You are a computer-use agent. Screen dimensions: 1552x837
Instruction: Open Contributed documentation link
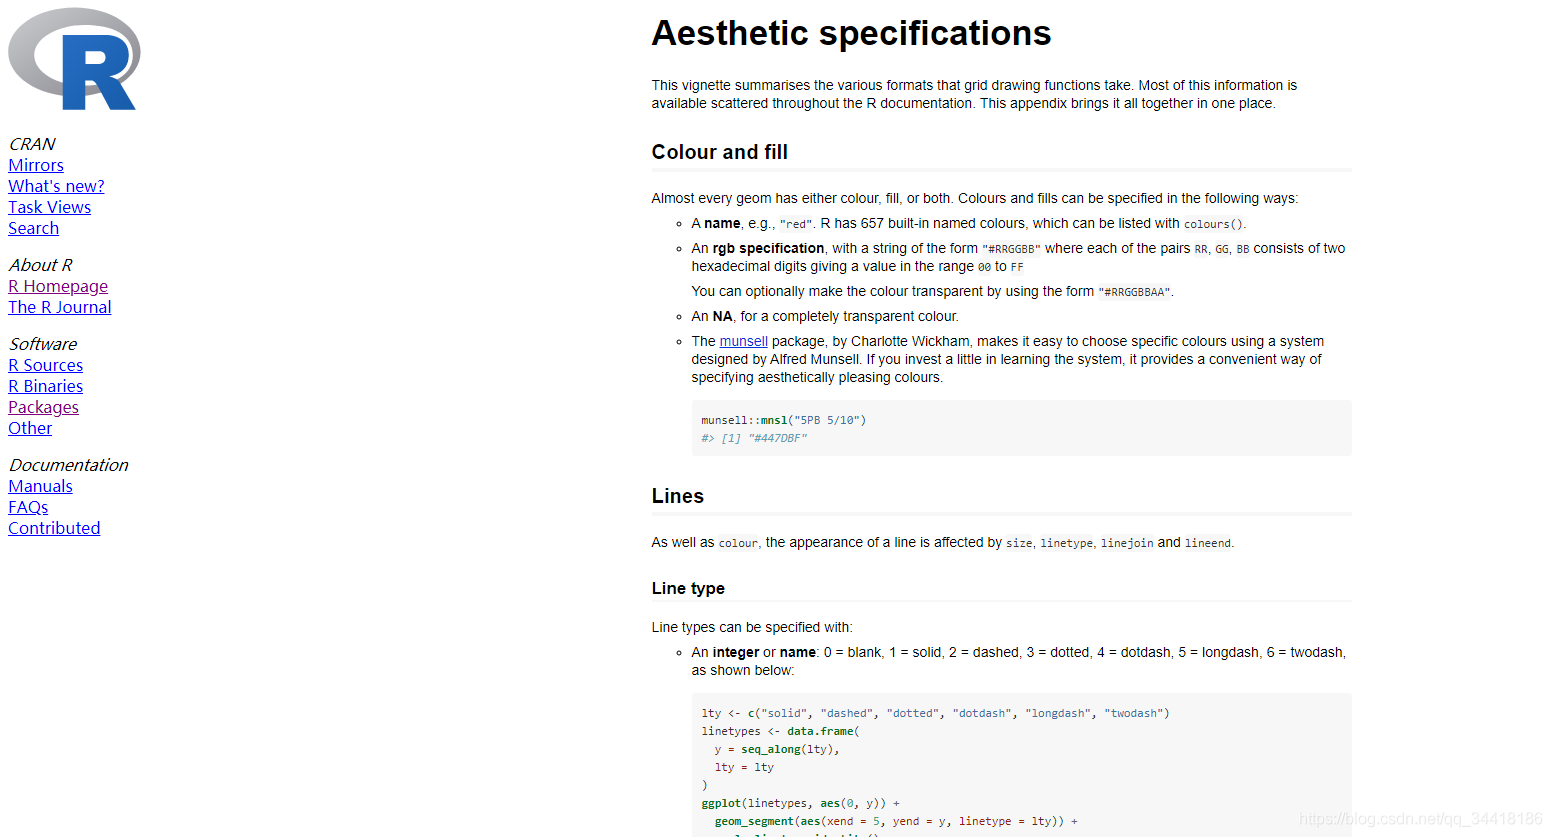tap(54, 528)
